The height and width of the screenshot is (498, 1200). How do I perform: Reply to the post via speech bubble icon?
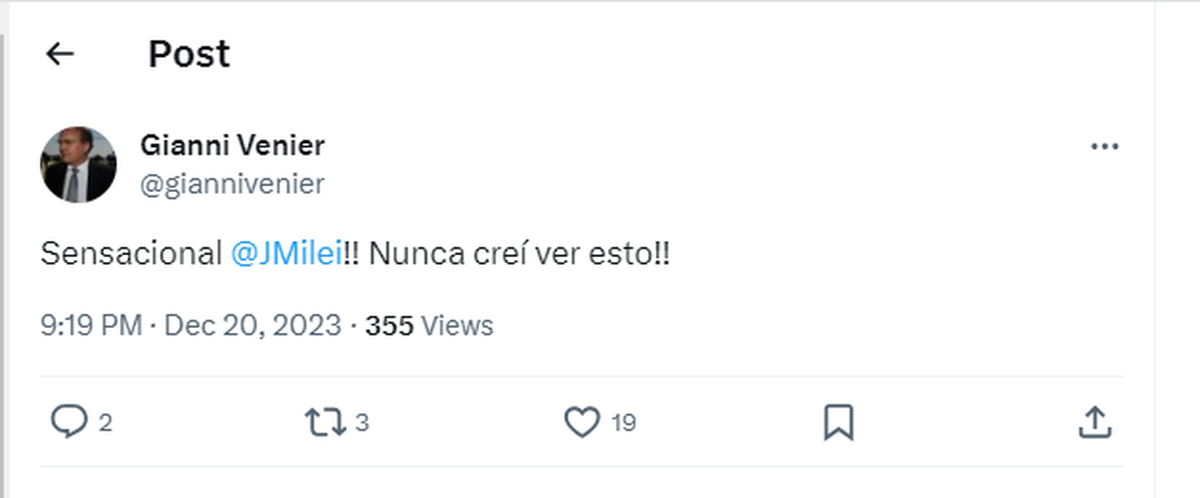[x=68, y=422]
